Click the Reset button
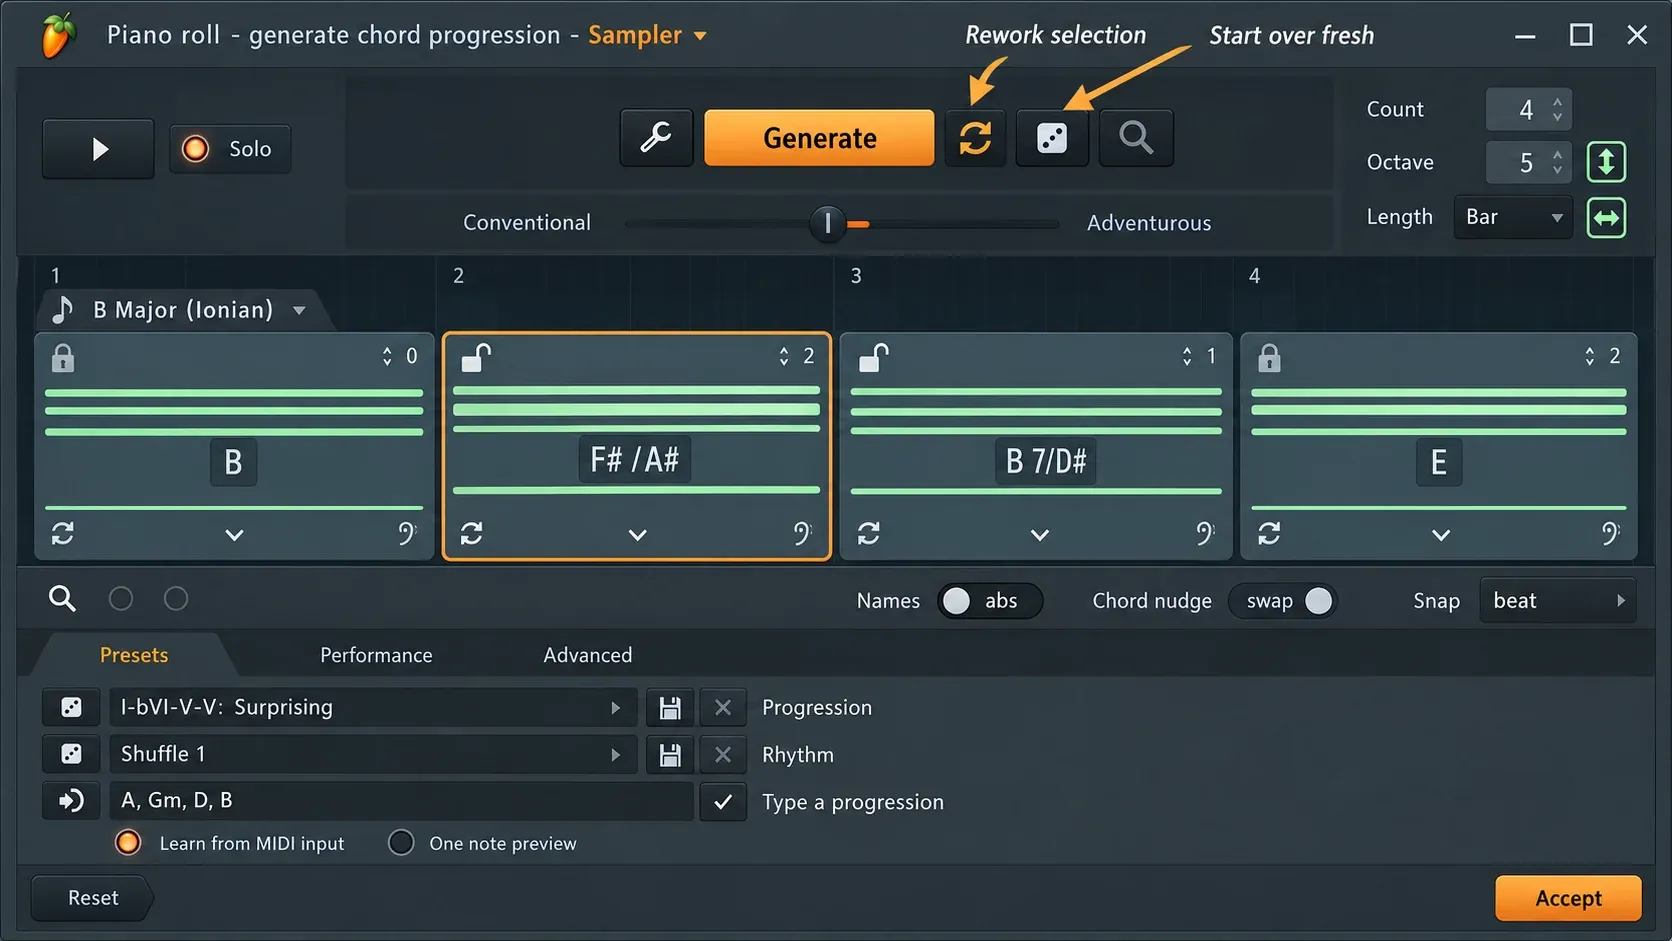The width and height of the screenshot is (1672, 941). 93,898
